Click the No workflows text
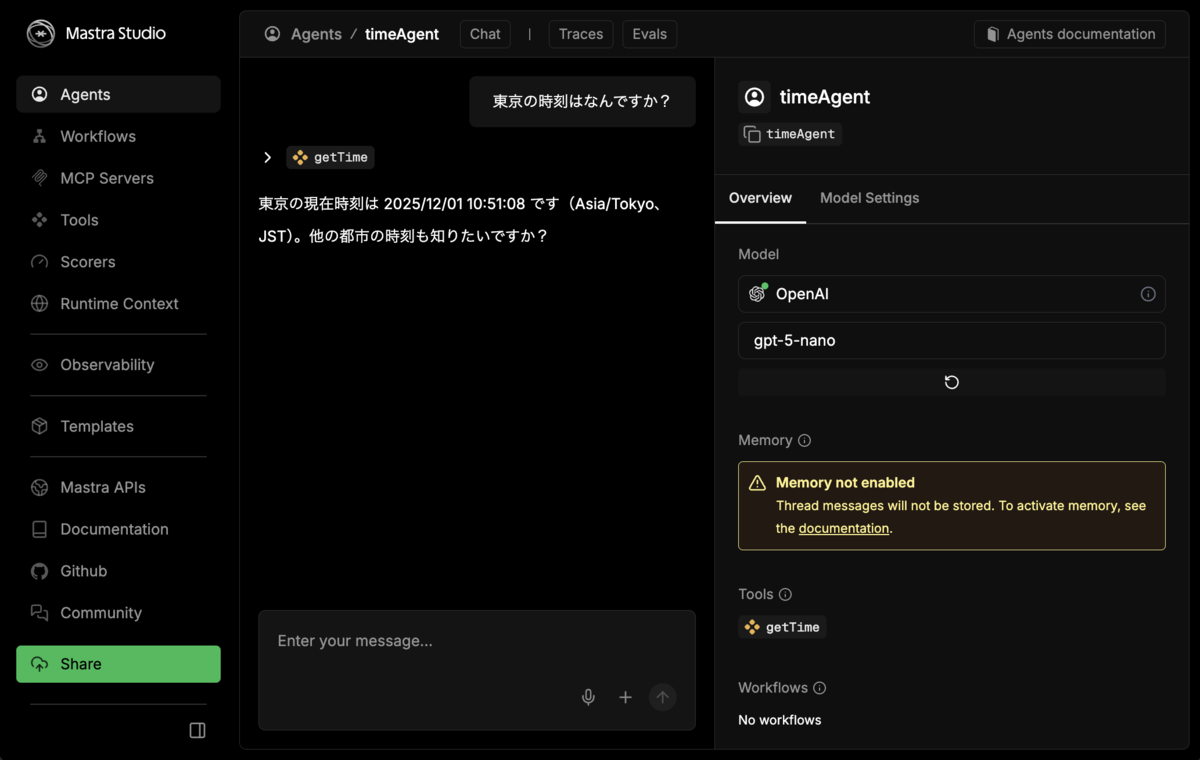 (780, 720)
